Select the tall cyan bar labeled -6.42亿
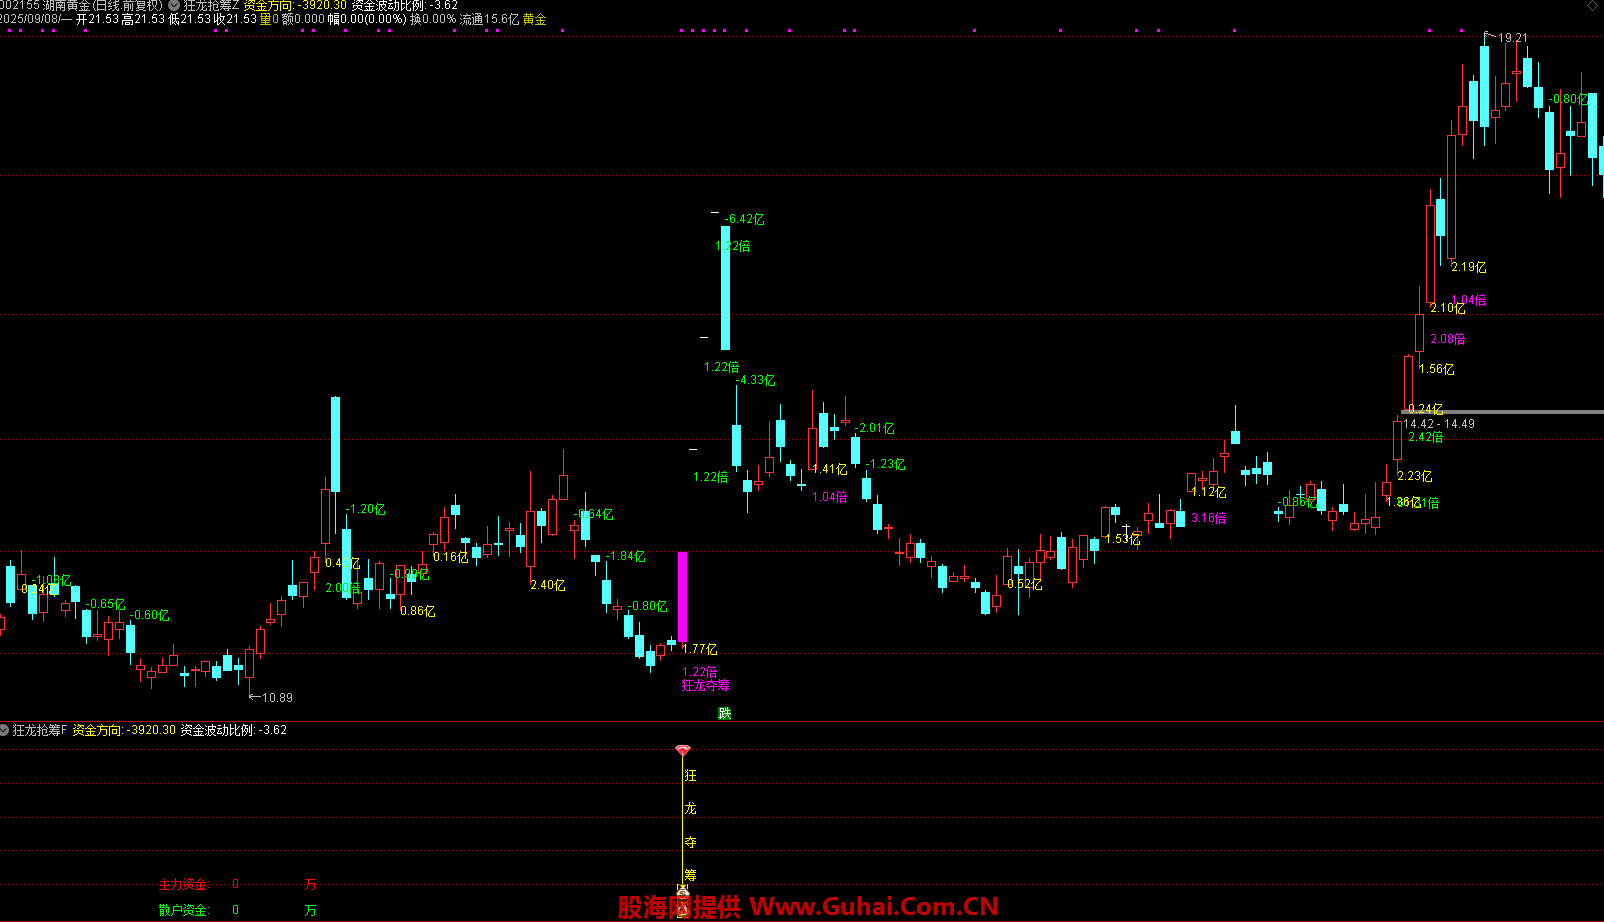 coord(725,288)
